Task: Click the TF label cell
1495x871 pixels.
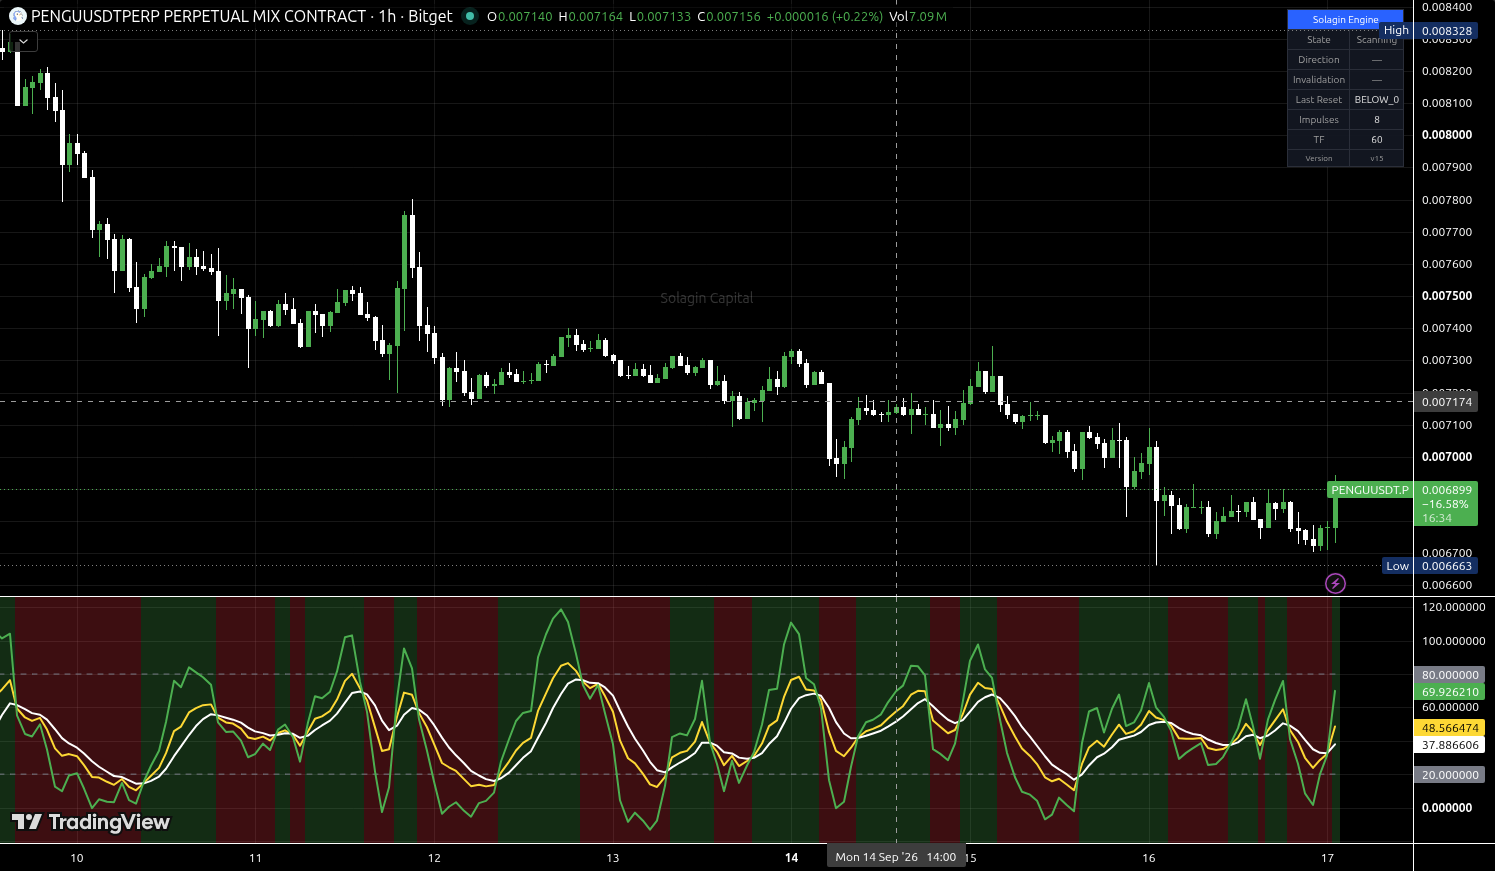Action: point(1318,140)
